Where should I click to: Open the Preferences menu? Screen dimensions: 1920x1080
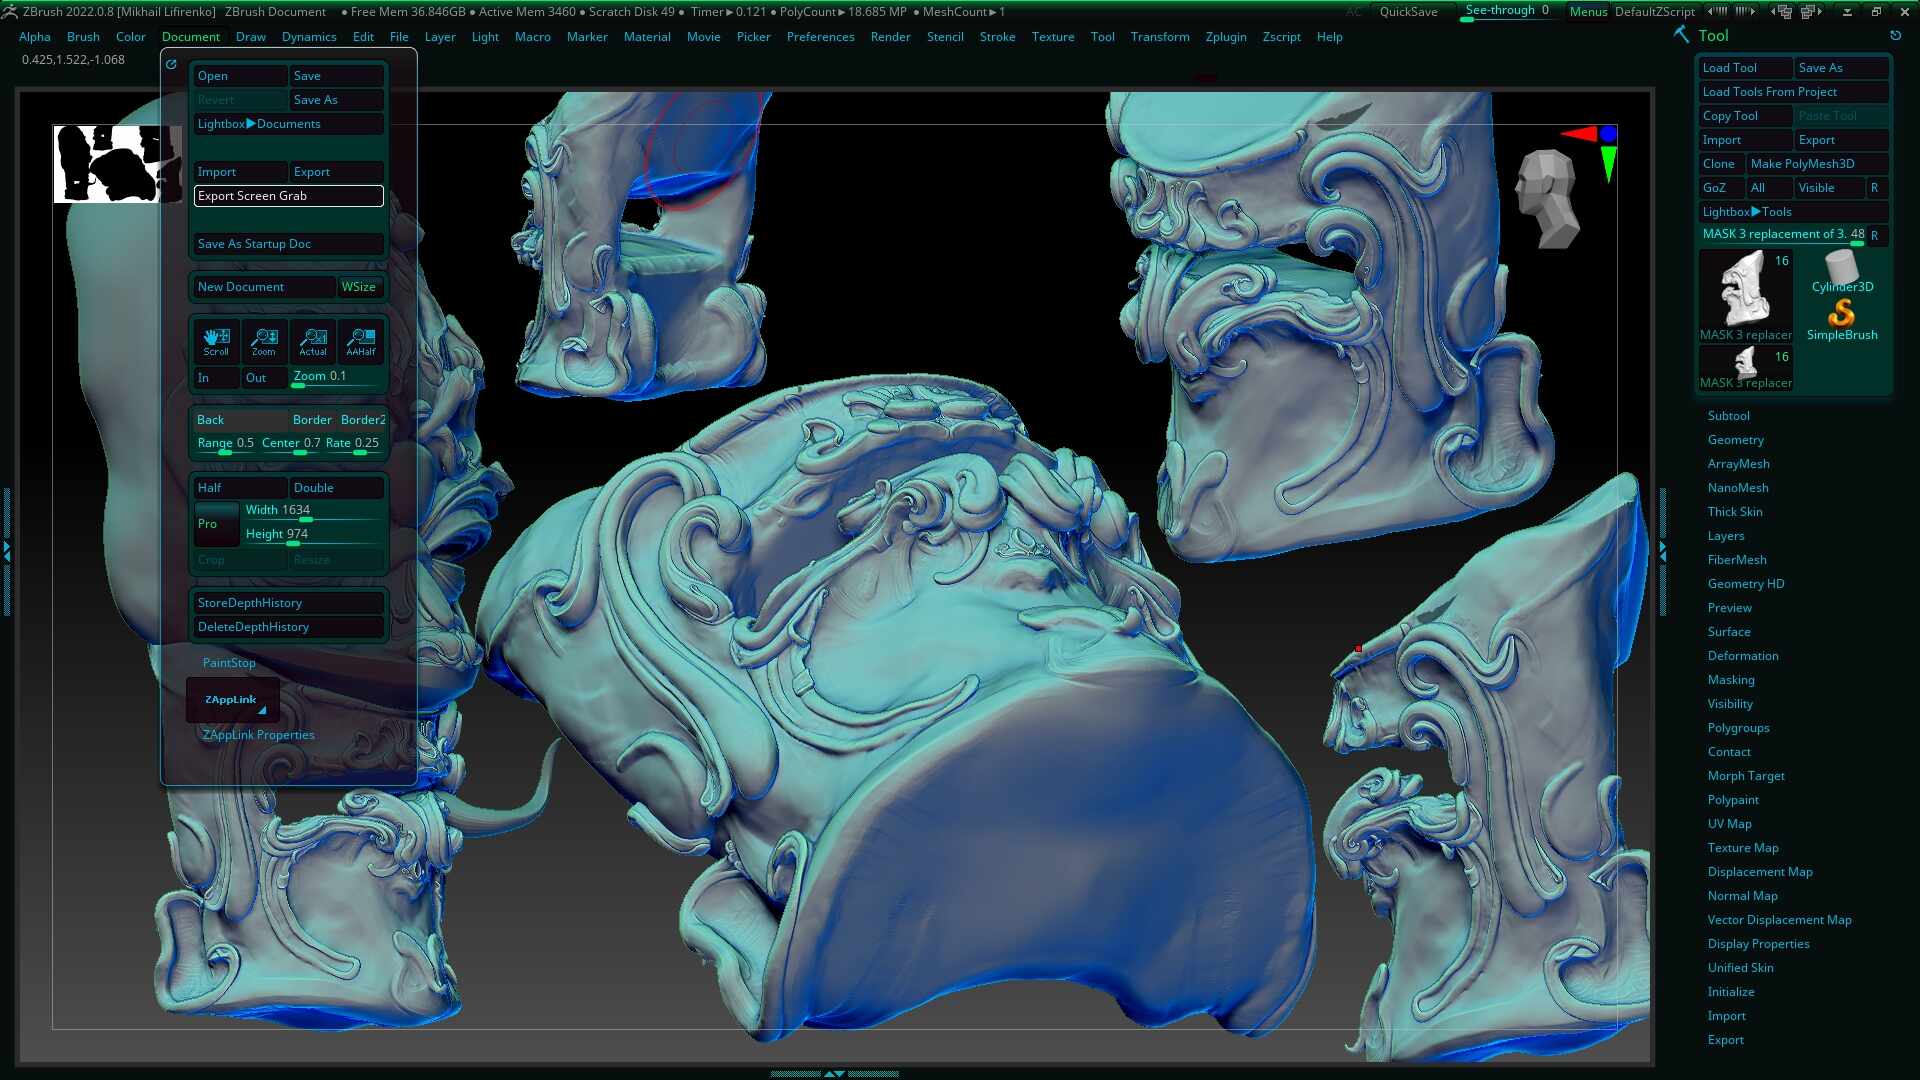tap(820, 37)
